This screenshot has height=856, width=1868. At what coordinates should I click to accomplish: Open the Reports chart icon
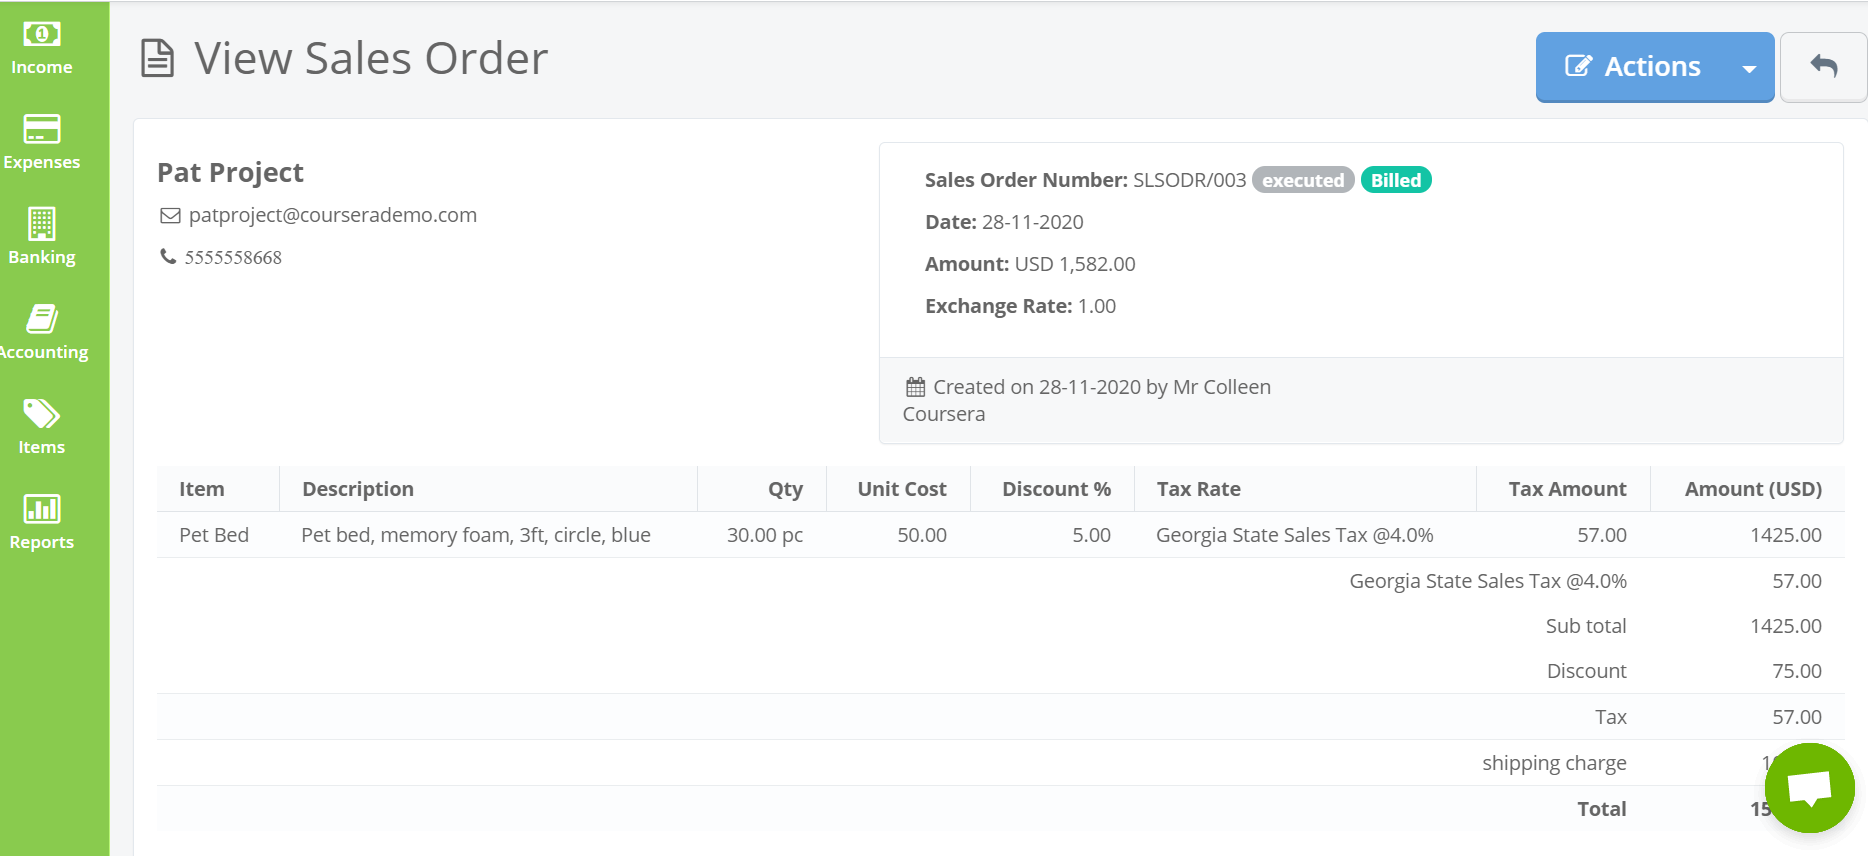42,509
